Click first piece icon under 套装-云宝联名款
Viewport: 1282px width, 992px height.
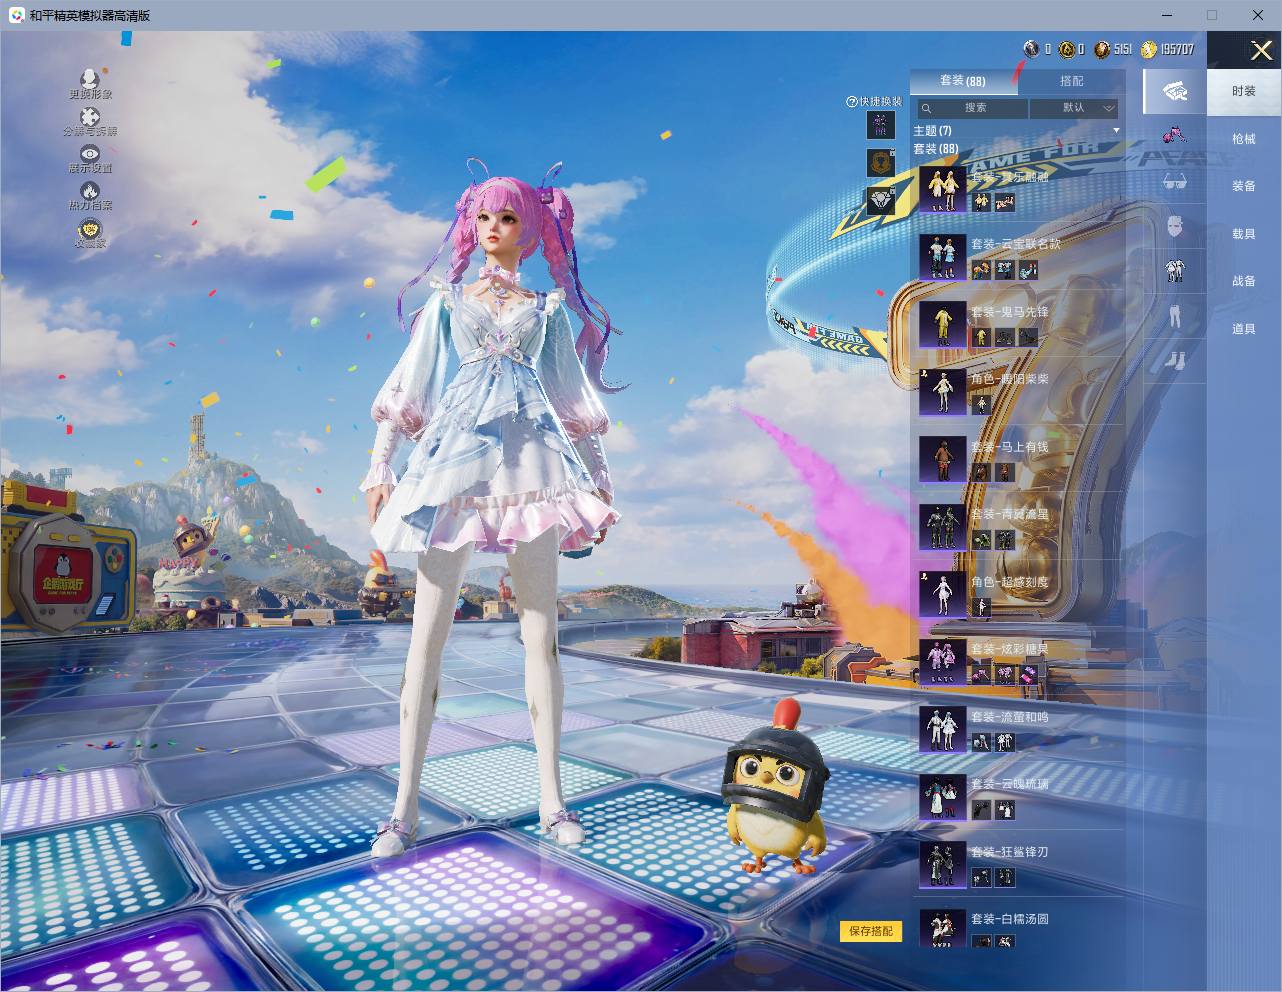click(981, 270)
